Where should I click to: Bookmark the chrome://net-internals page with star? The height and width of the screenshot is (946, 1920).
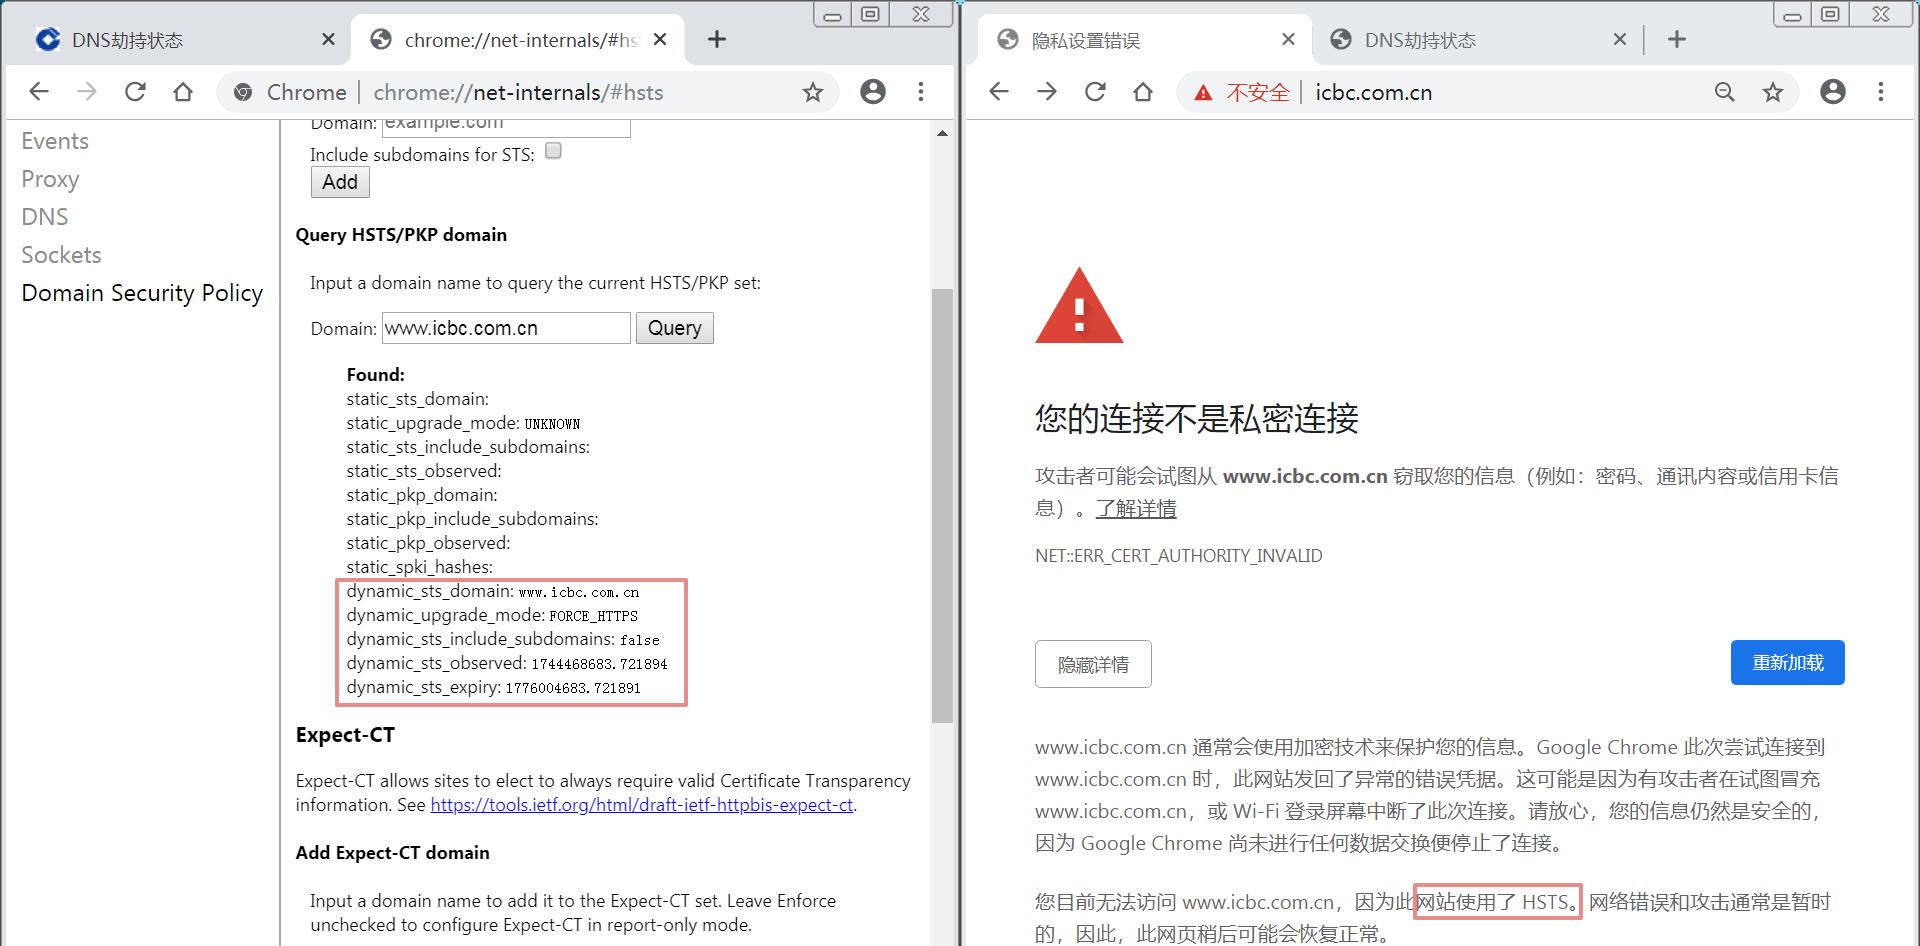pos(813,92)
